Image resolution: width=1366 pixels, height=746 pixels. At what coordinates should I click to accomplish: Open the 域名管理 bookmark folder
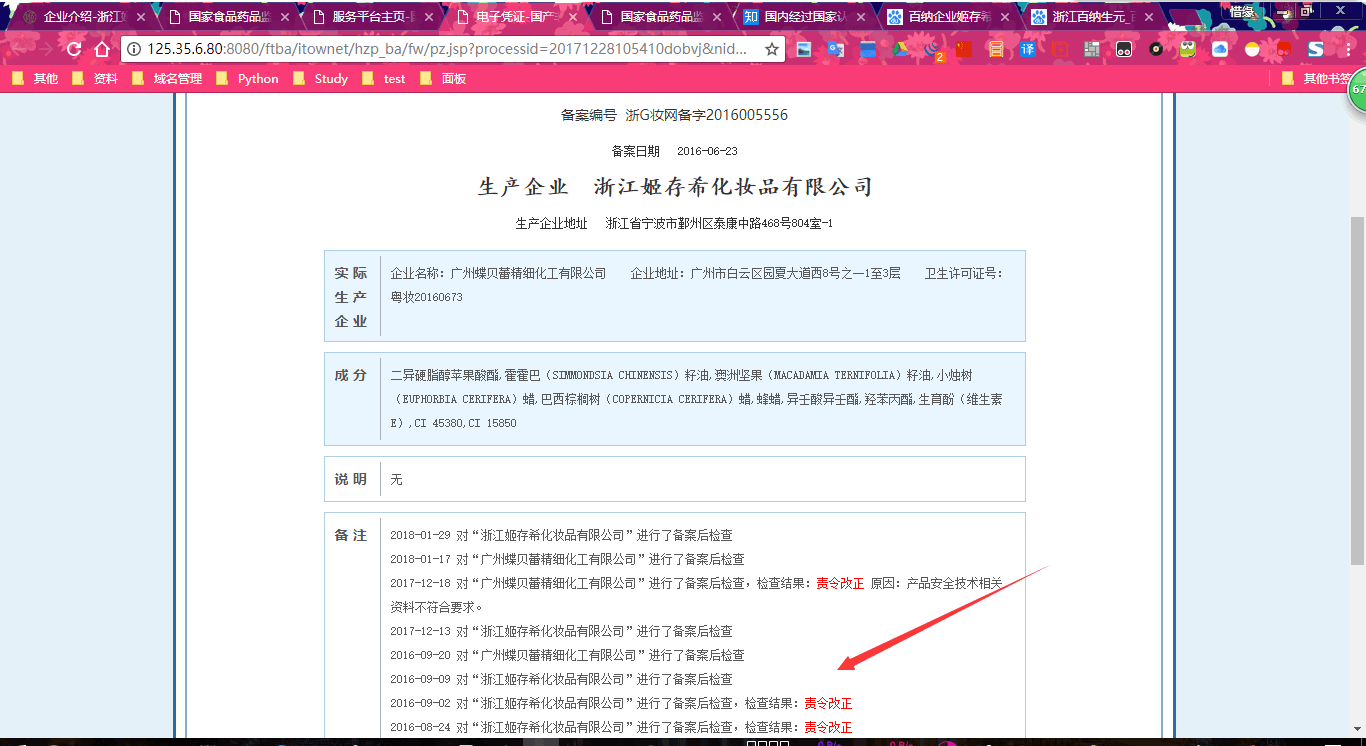point(168,79)
